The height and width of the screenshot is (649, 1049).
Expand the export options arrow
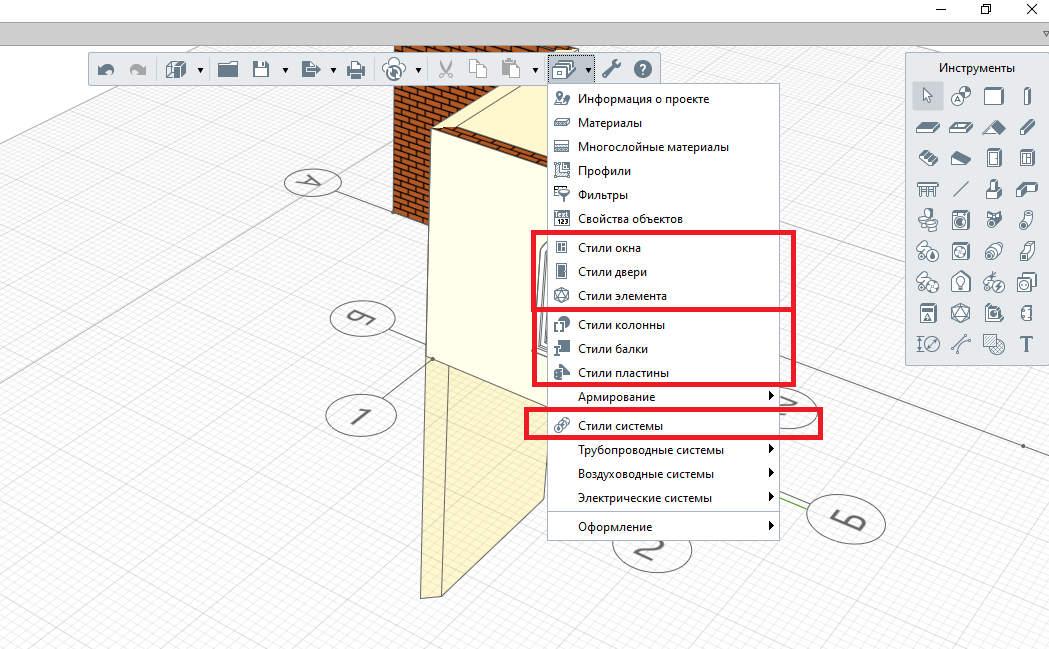click(333, 70)
